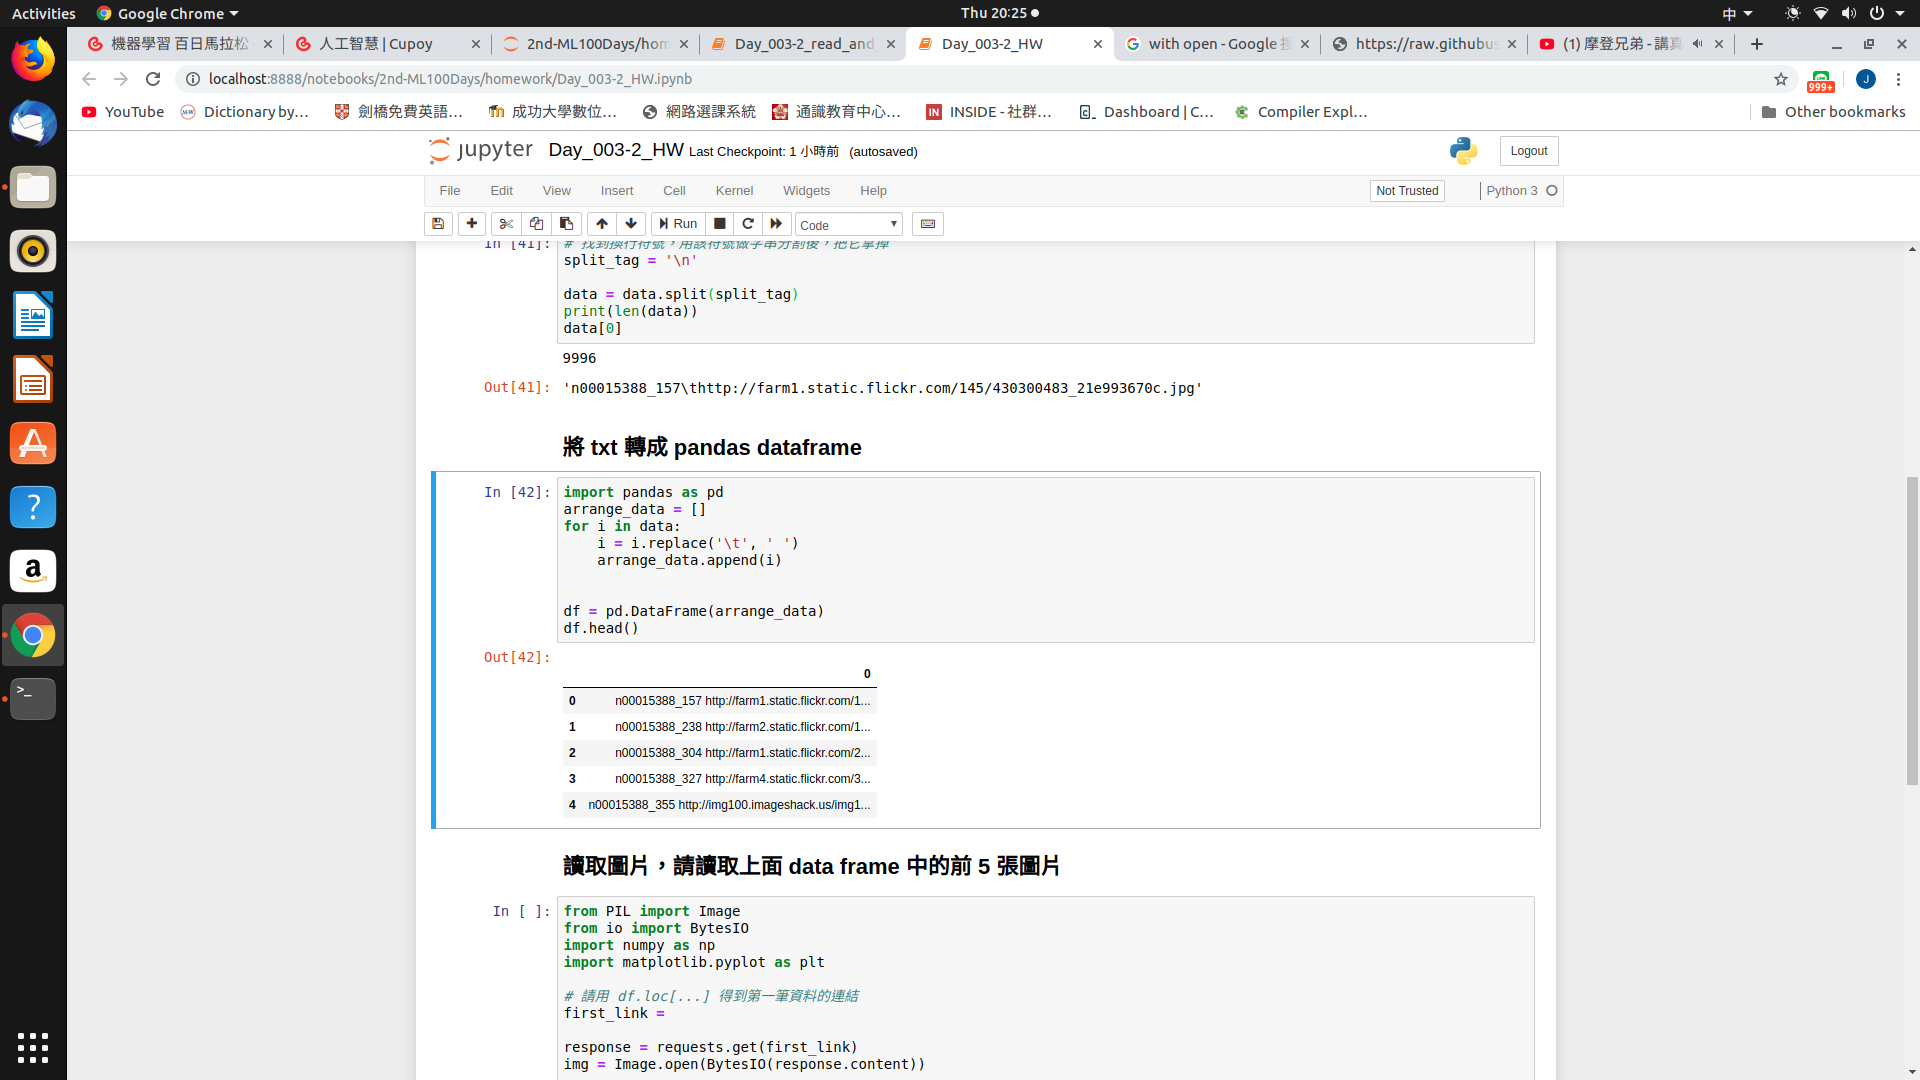Switch to the Day_003-2_read_and tab
Screen dimensions: 1920x1080
[803, 44]
